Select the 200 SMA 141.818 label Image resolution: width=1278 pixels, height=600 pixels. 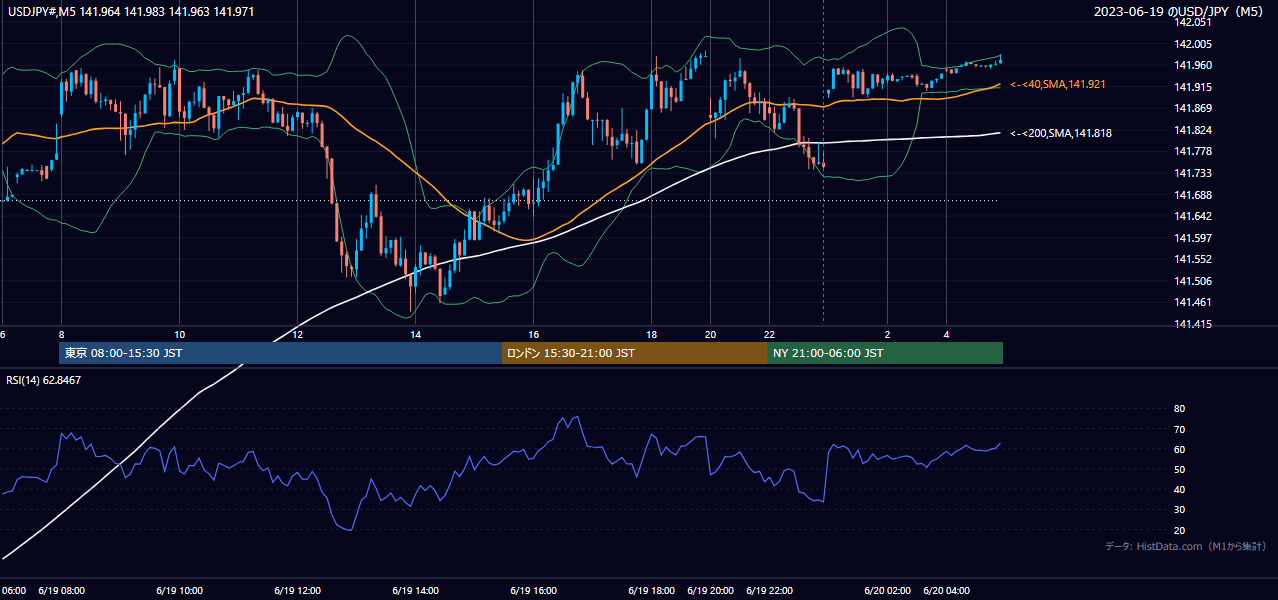coord(1060,133)
